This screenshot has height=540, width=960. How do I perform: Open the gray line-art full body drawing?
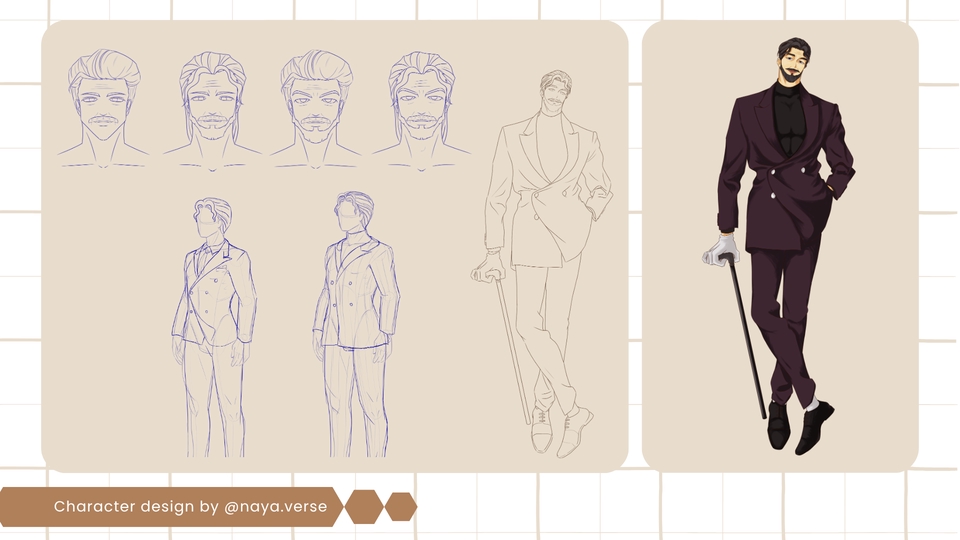pyautogui.click(x=542, y=263)
